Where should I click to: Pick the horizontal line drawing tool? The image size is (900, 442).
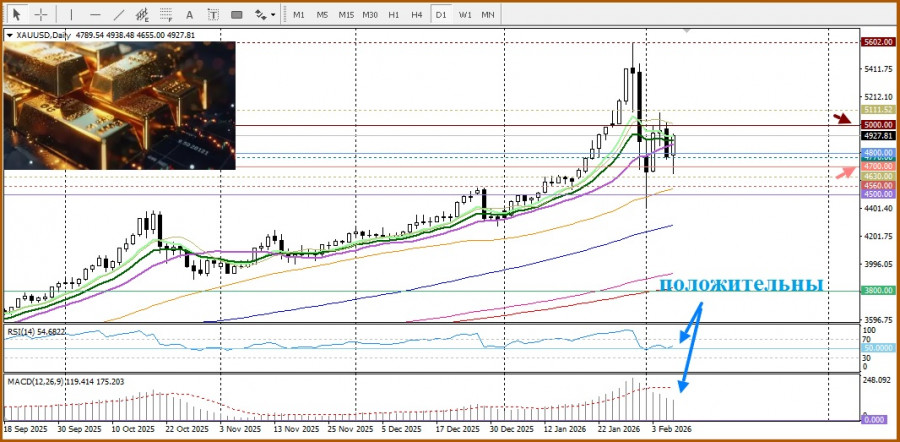(x=95, y=15)
